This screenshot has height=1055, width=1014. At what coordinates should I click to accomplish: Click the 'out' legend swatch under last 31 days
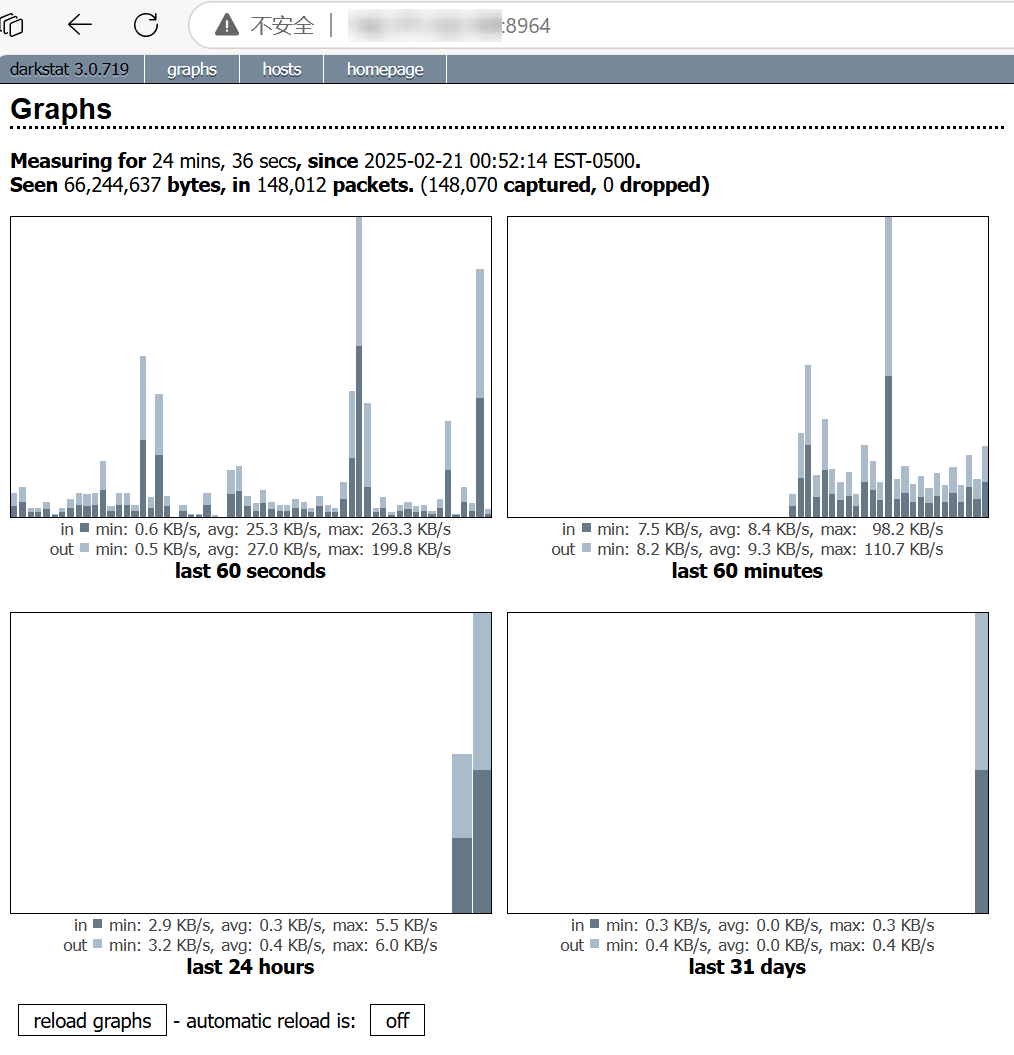[x=594, y=944]
